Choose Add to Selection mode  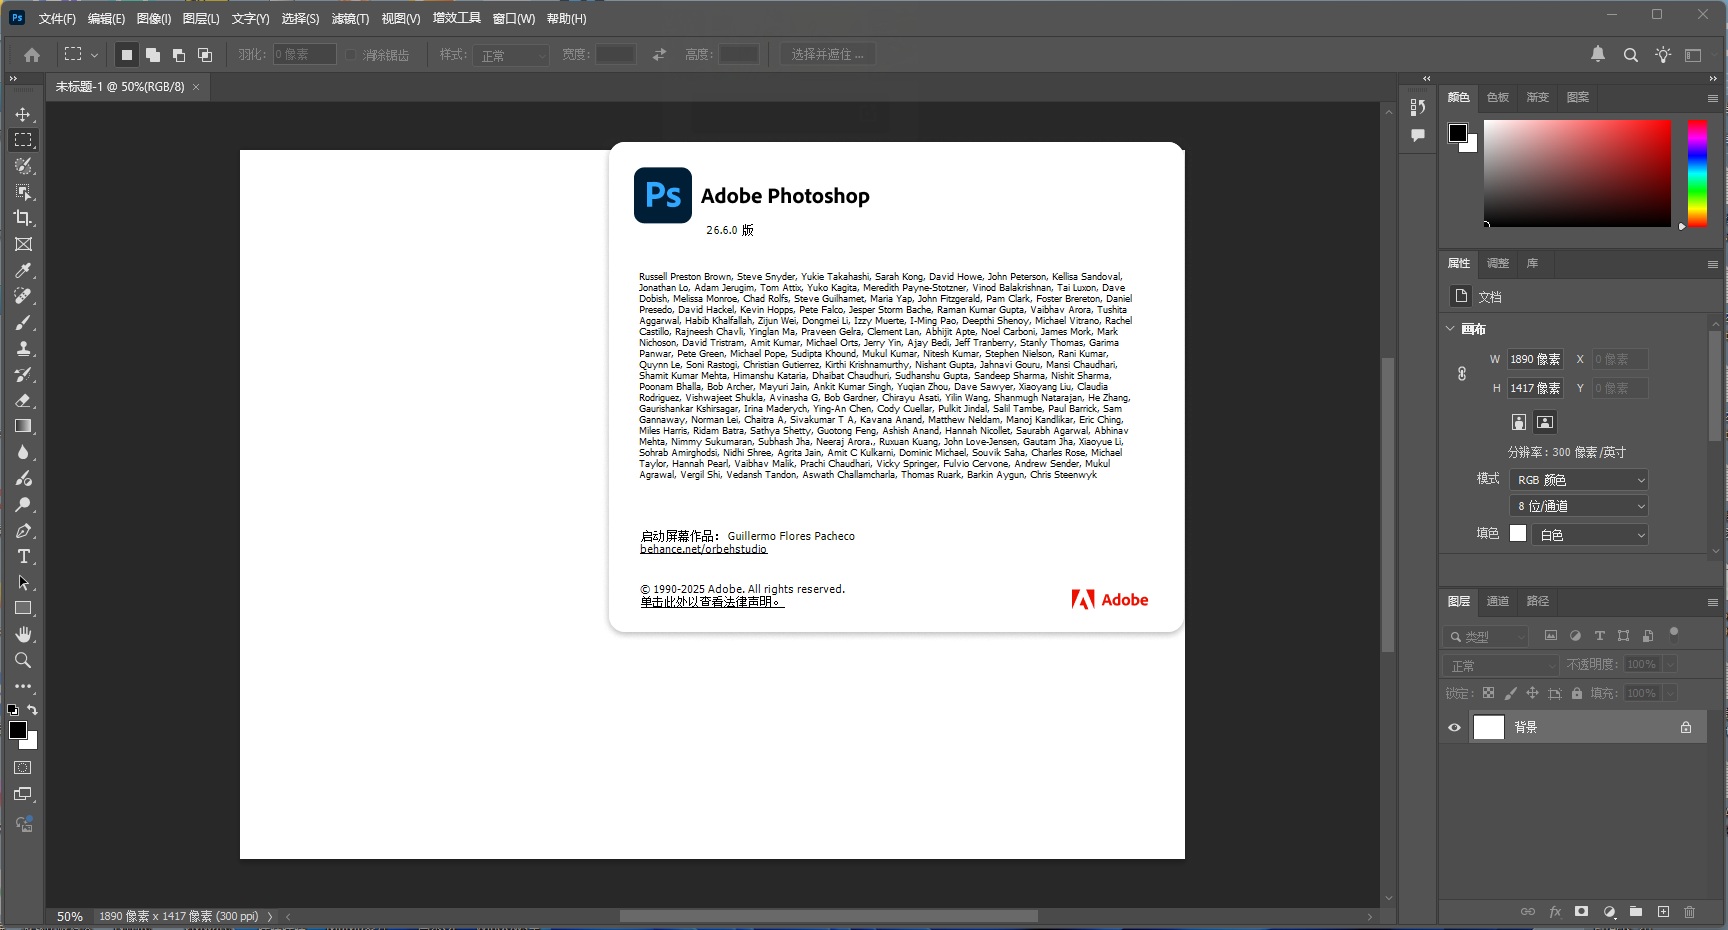(x=153, y=55)
